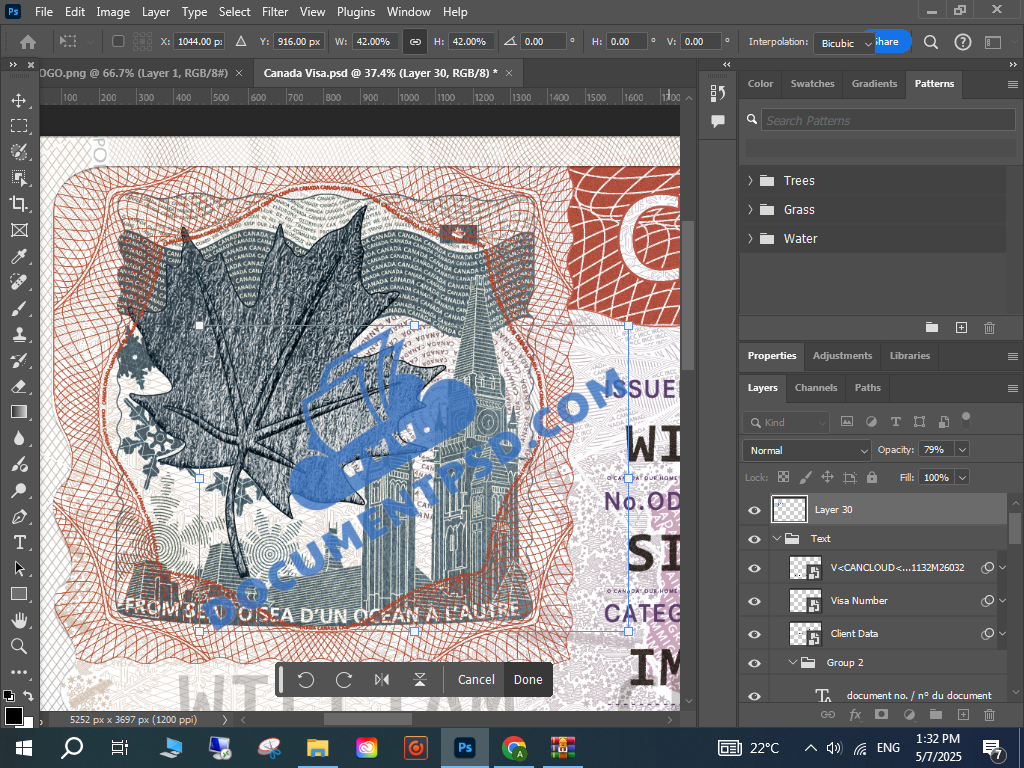Hide Layer 30 visibility eye
The width and height of the screenshot is (1024, 768).
coord(754,510)
